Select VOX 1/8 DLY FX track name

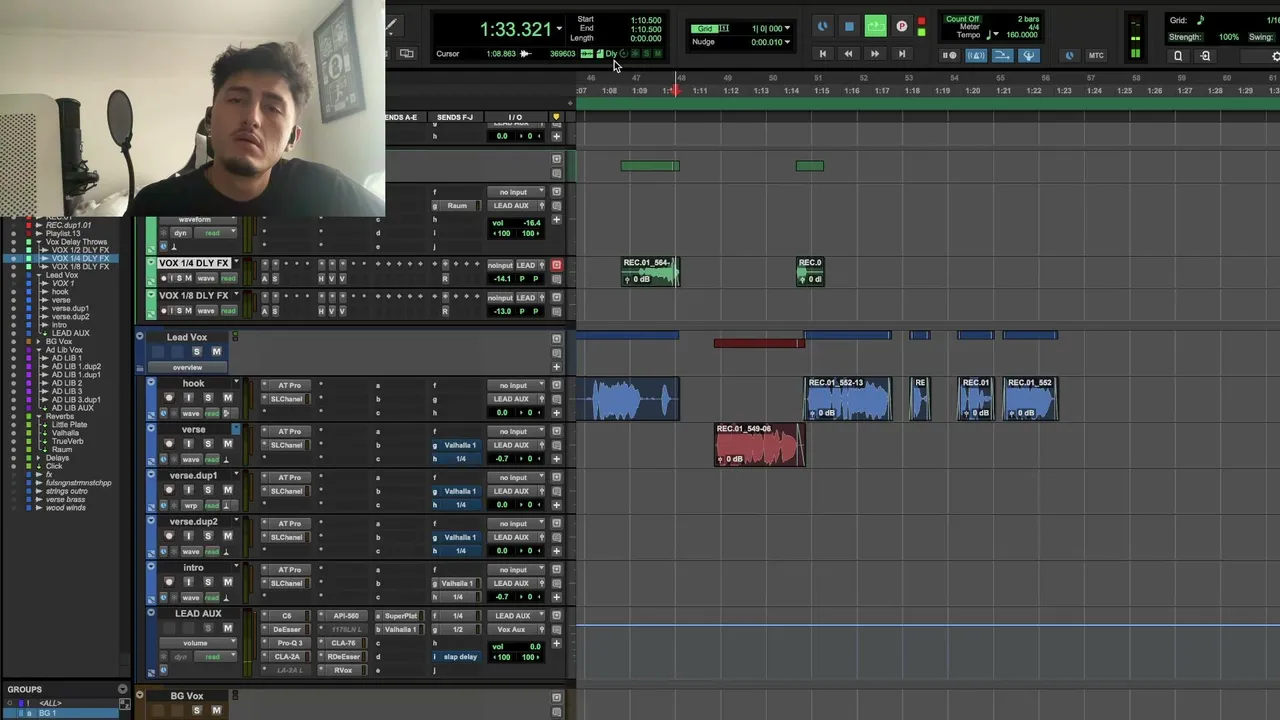194,295
